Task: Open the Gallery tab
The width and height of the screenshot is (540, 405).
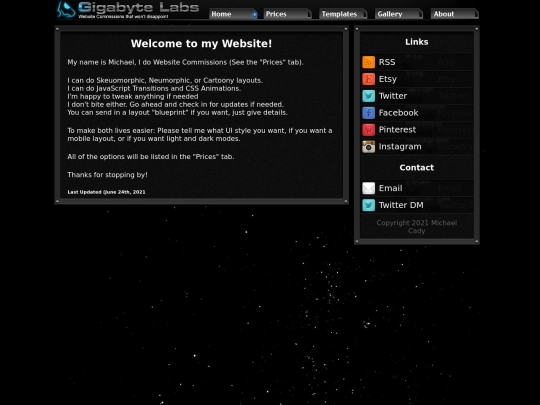Action: tap(399, 14)
